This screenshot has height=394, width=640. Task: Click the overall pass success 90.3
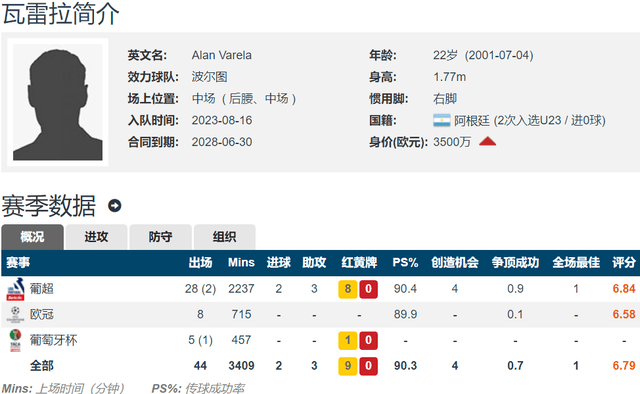coord(405,366)
